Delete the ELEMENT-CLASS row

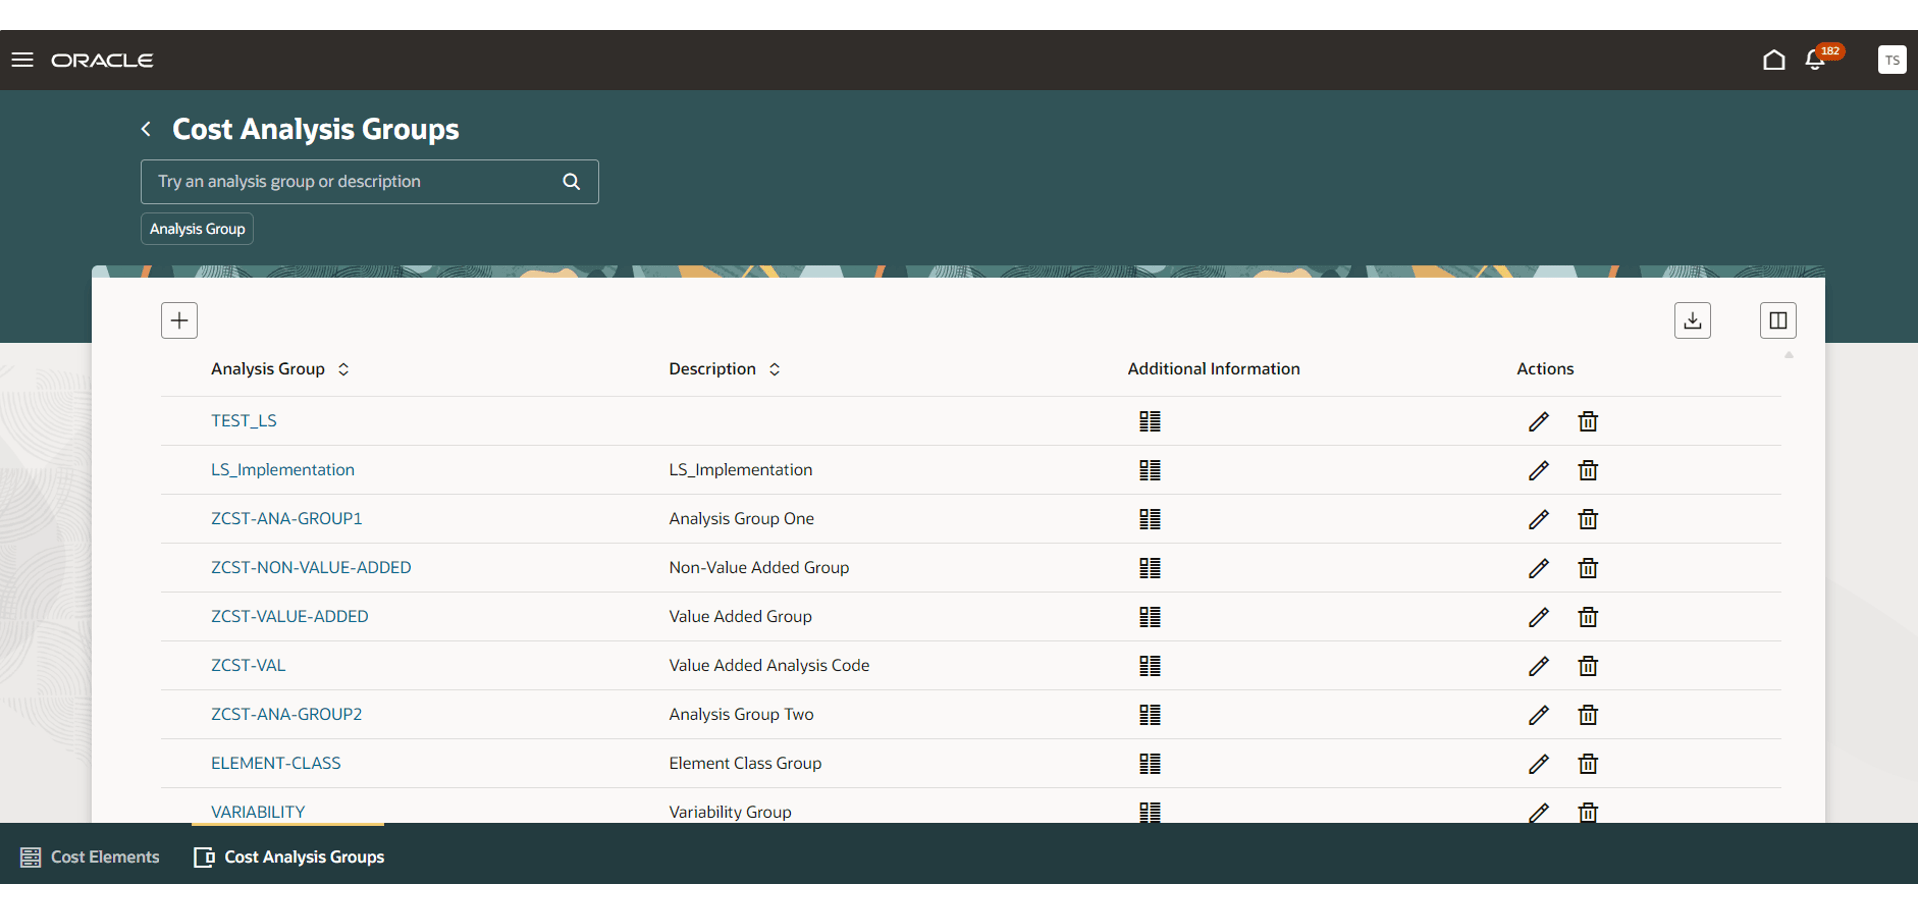pos(1587,764)
